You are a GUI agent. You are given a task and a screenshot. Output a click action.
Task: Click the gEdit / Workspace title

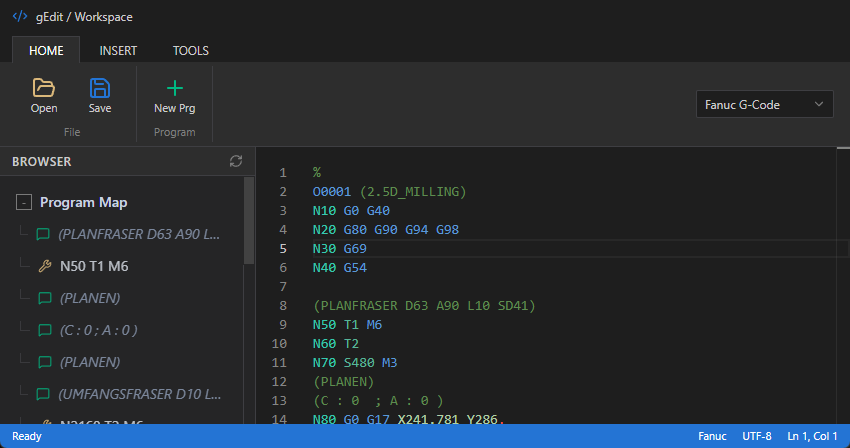[84, 17]
